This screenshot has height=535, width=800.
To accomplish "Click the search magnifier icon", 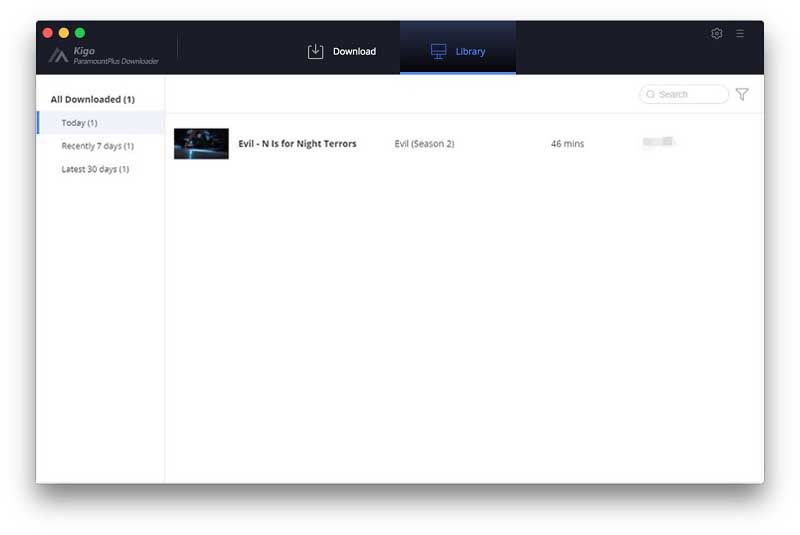I will coord(651,94).
